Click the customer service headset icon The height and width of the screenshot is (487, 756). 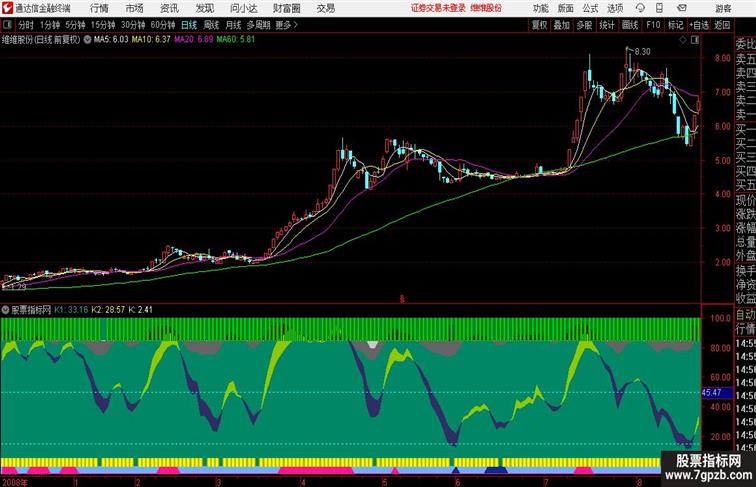(x=640, y=8)
